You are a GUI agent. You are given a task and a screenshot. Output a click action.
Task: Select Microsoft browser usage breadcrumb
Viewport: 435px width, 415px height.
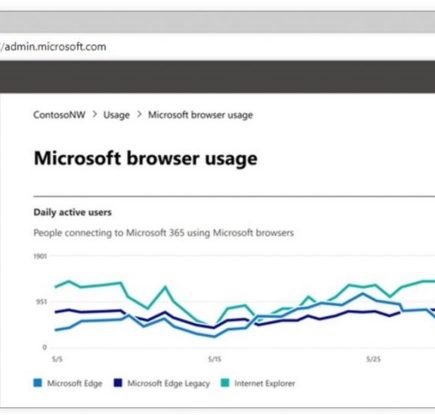[200, 115]
